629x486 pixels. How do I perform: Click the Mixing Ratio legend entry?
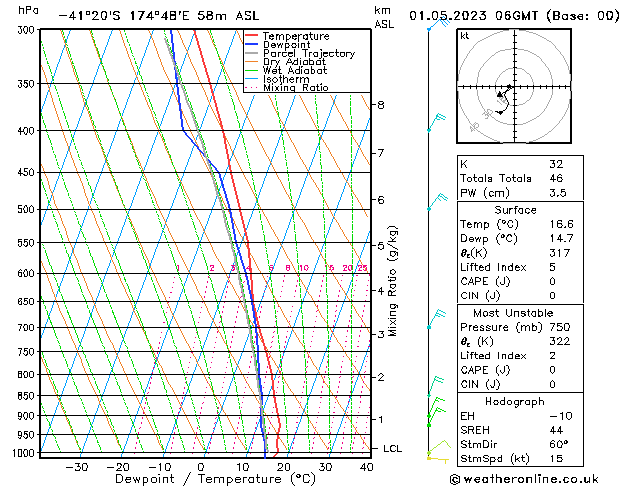coord(295,88)
